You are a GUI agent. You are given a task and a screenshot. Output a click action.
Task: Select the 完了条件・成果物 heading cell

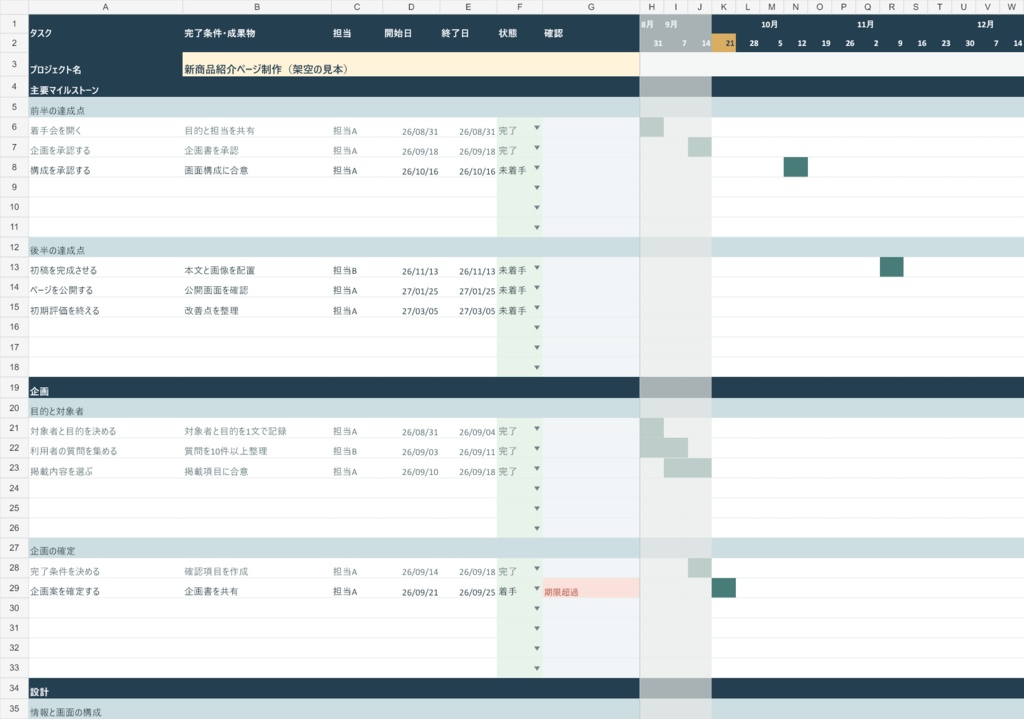(257, 33)
